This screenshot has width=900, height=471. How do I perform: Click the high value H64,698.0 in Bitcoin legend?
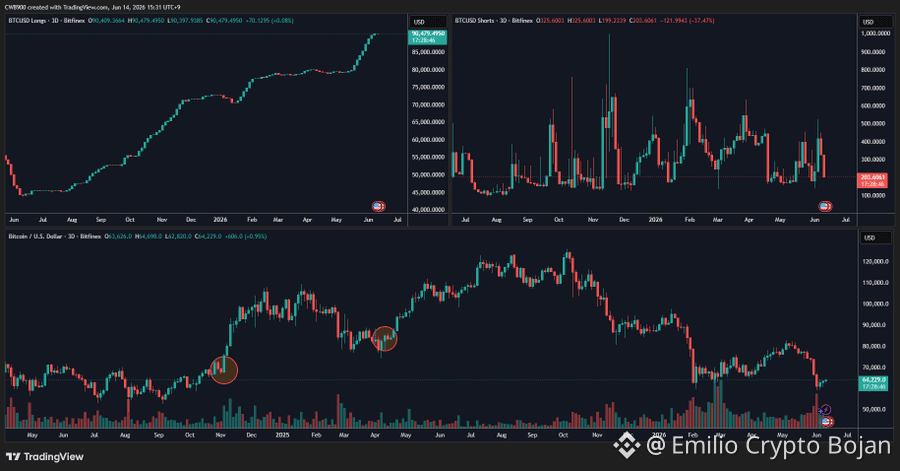click(149, 236)
